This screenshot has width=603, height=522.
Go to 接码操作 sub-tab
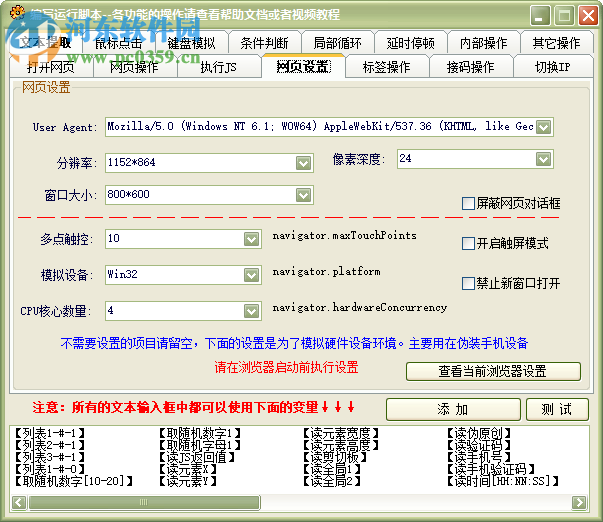click(x=471, y=67)
